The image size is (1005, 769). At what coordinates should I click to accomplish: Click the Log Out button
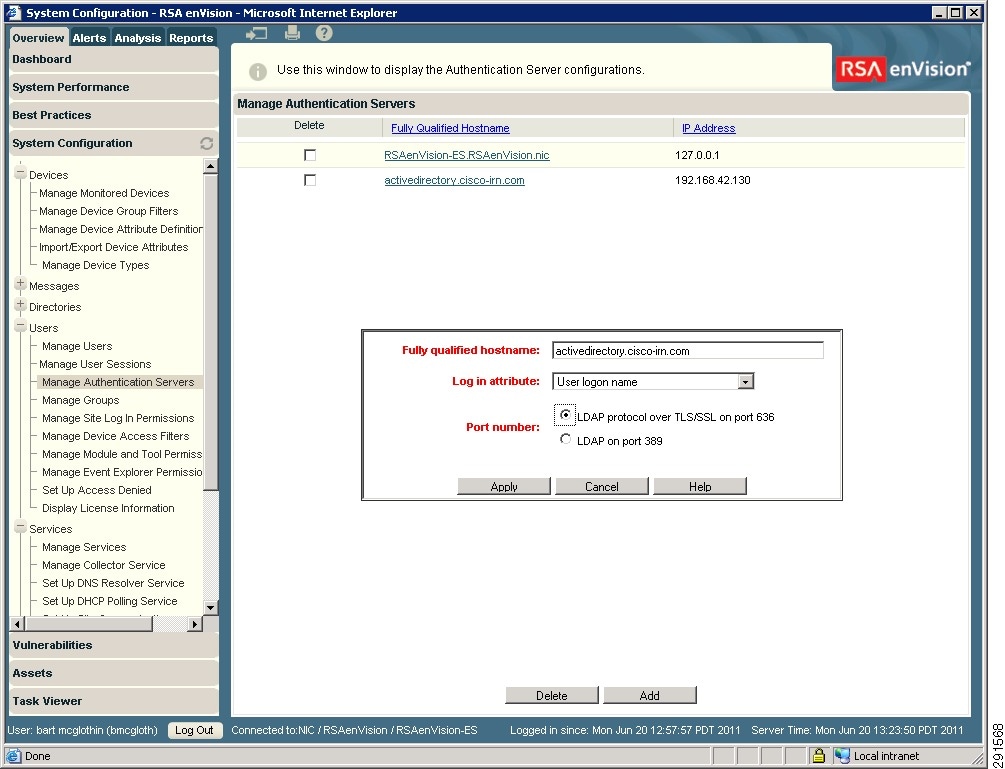(194, 731)
